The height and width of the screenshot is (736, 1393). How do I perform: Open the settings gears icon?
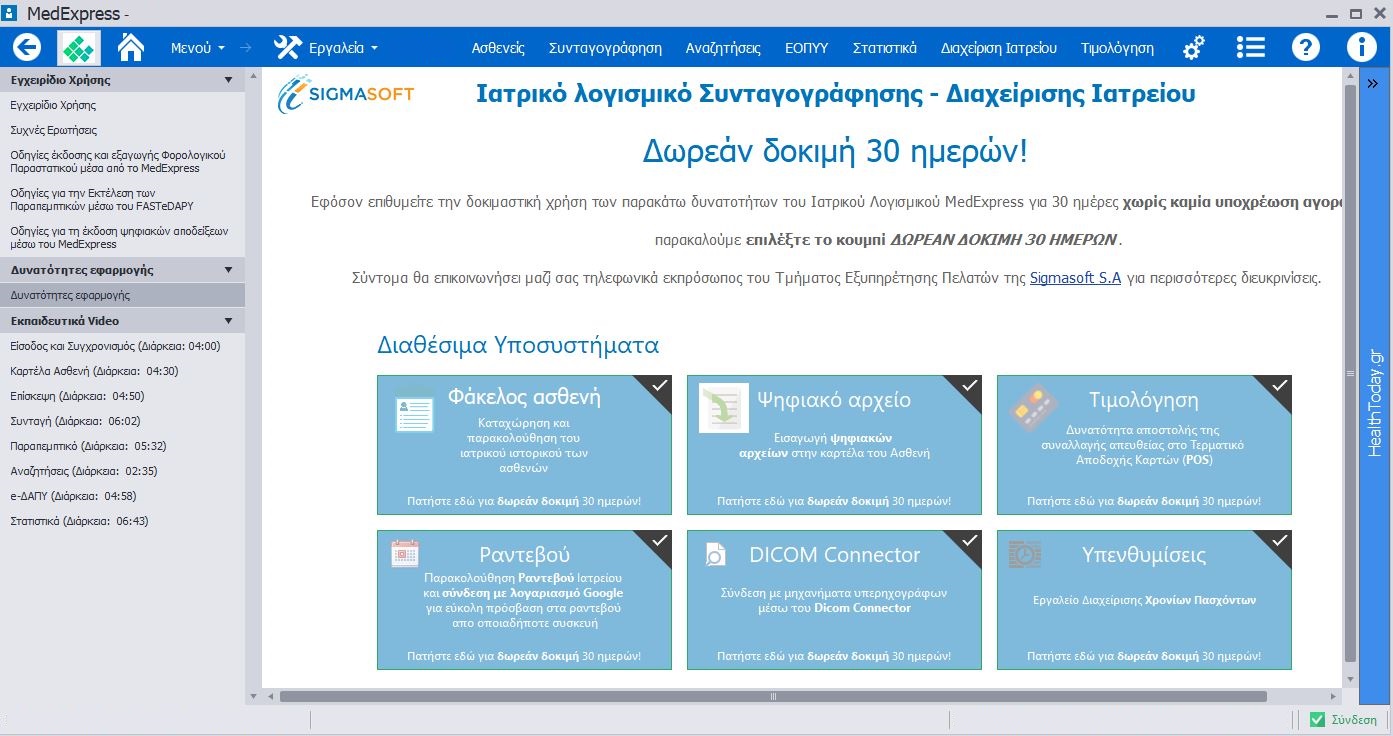coord(1193,48)
